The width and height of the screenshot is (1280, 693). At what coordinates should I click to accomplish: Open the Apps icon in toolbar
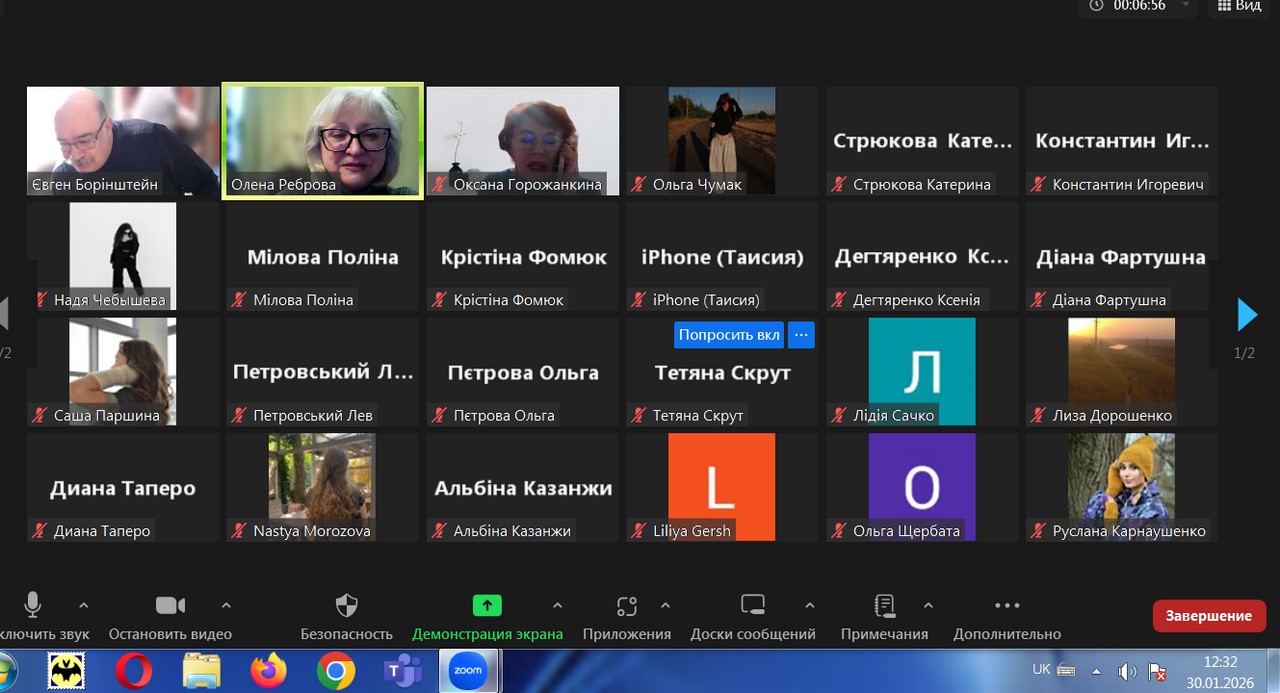[627, 606]
